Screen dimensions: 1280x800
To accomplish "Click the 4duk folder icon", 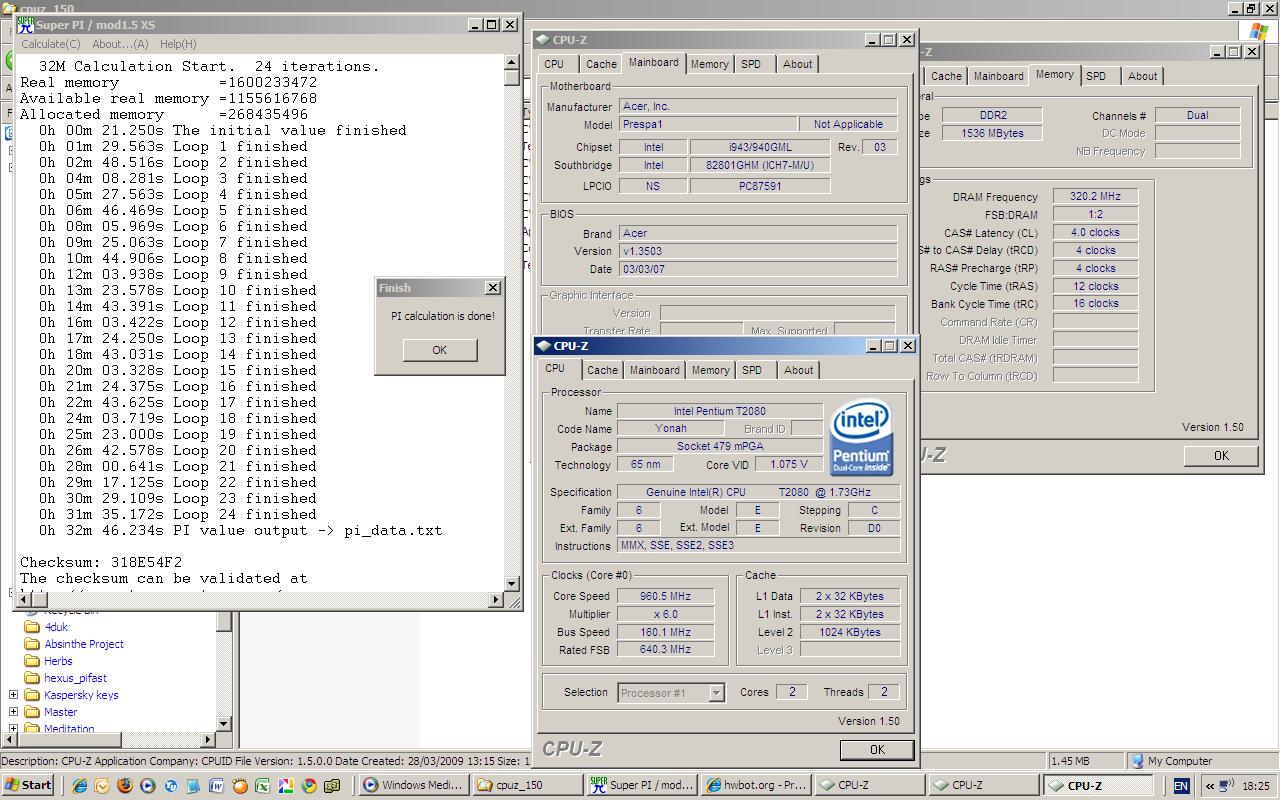I will pyautogui.click(x=32, y=627).
